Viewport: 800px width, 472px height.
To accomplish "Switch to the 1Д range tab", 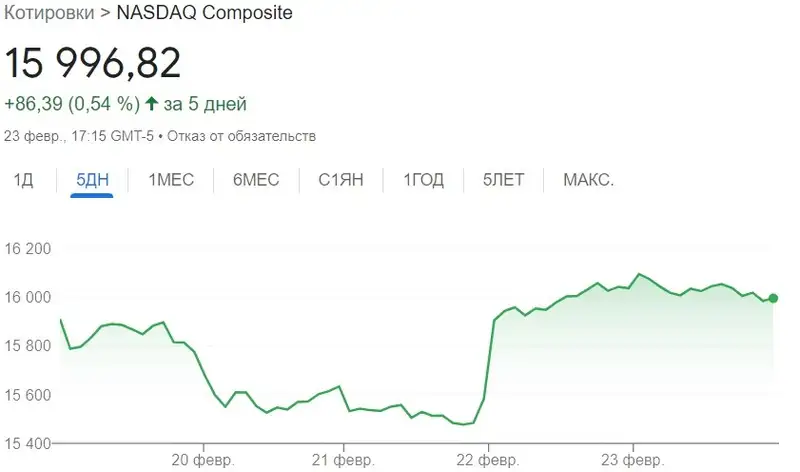I will pyautogui.click(x=23, y=181).
